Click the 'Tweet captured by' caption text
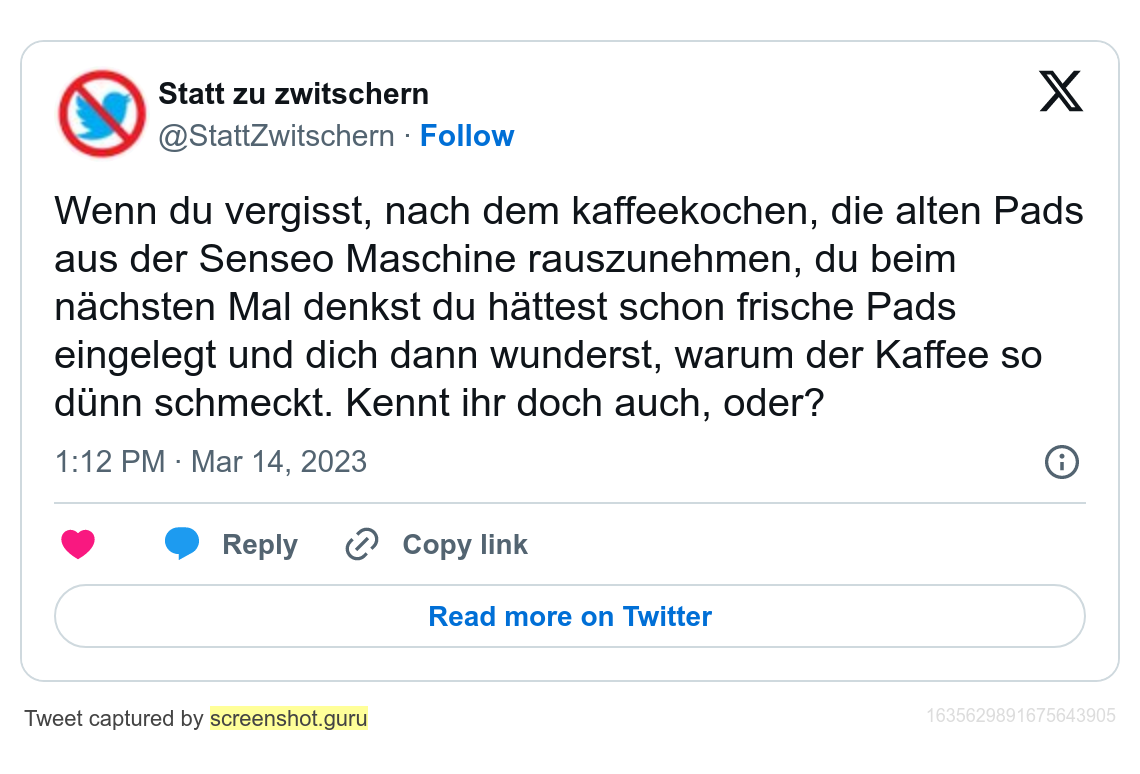1140x774 pixels. (114, 718)
